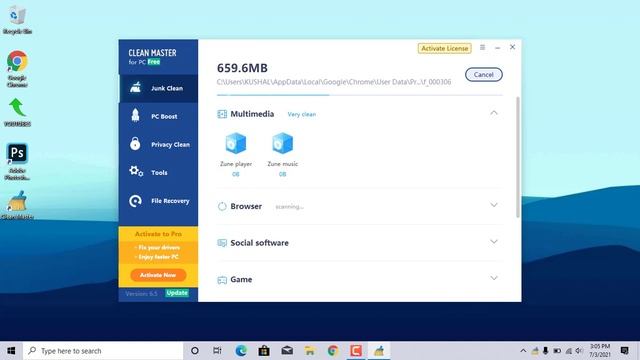The height and width of the screenshot is (360, 640).
Task: Open Microsoft Store from the taskbar
Action: click(x=264, y=351)
